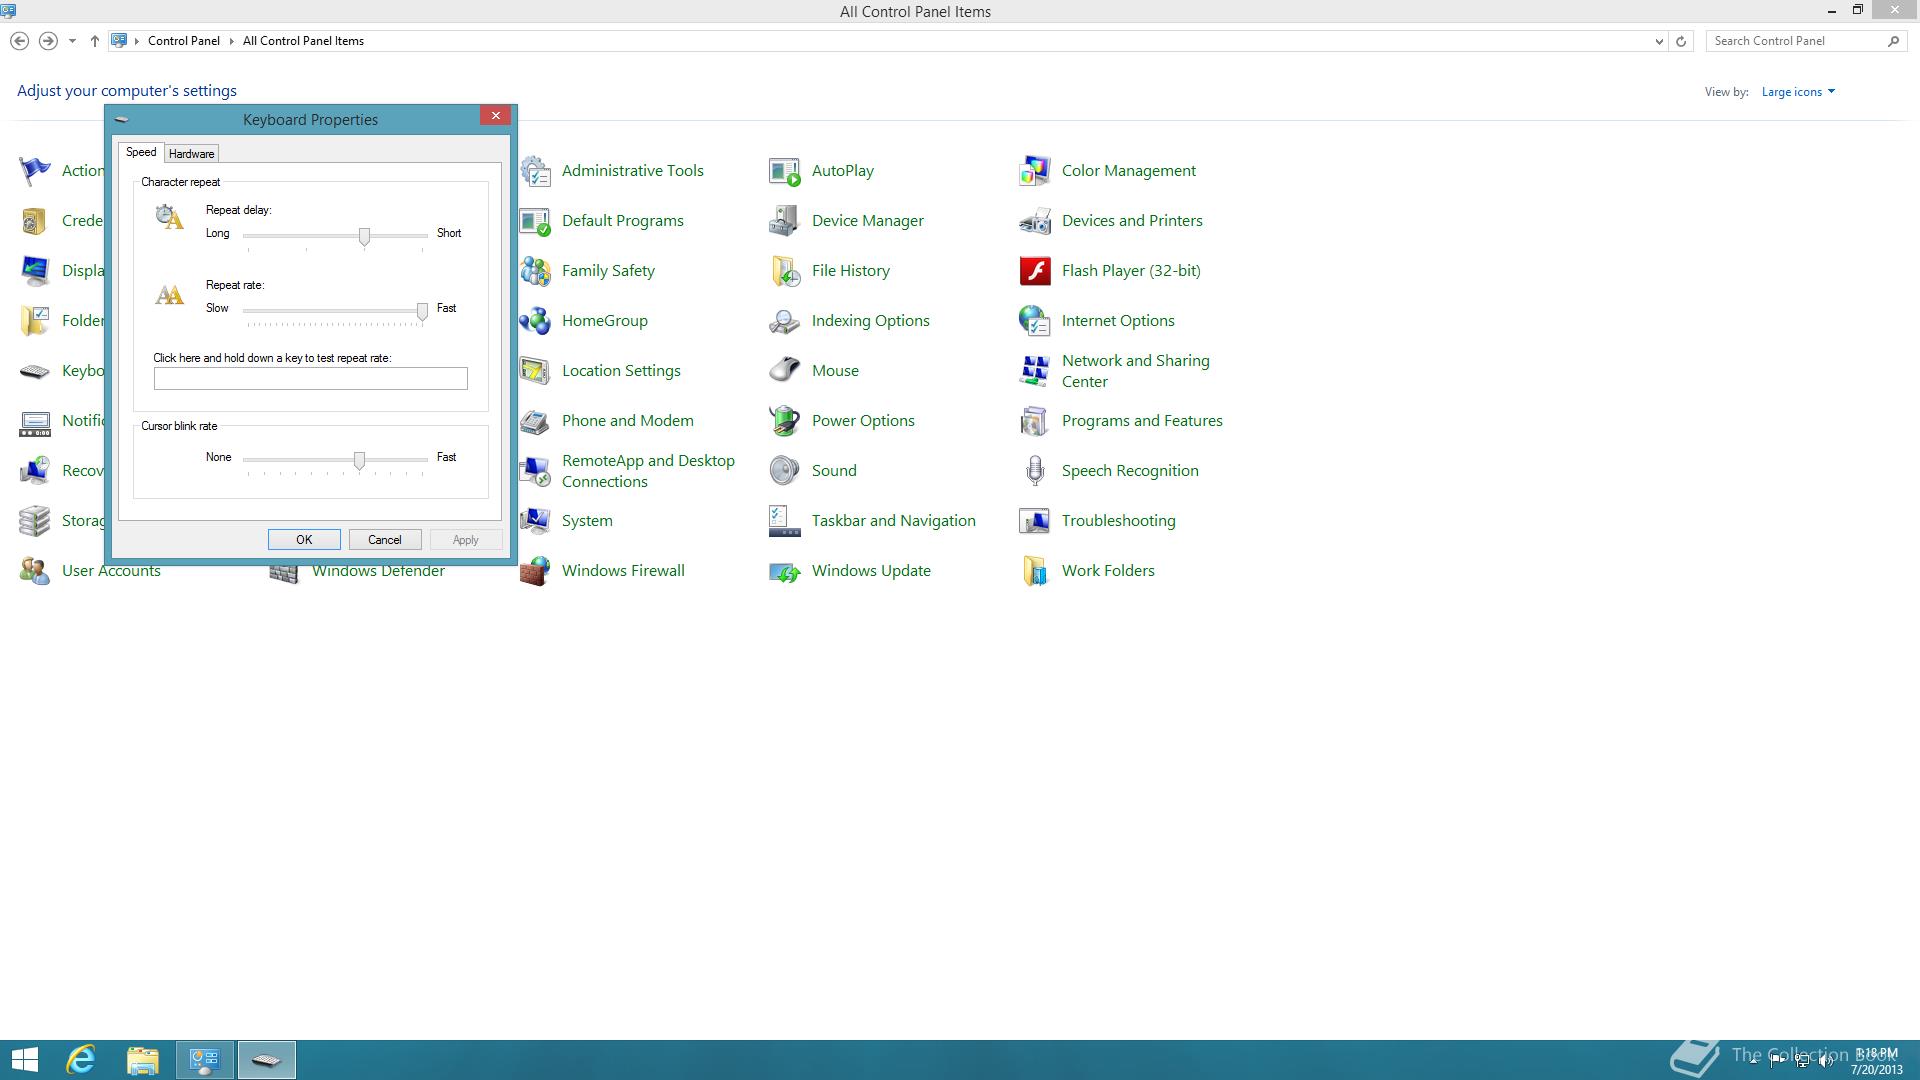Open the Location Settings icon

[535, 371]
